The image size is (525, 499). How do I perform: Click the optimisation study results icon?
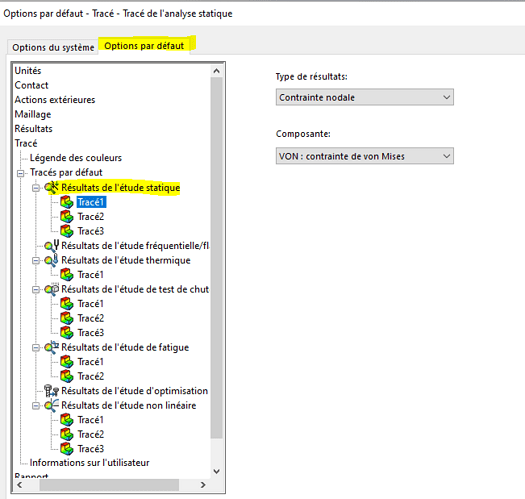click(52, 390)
